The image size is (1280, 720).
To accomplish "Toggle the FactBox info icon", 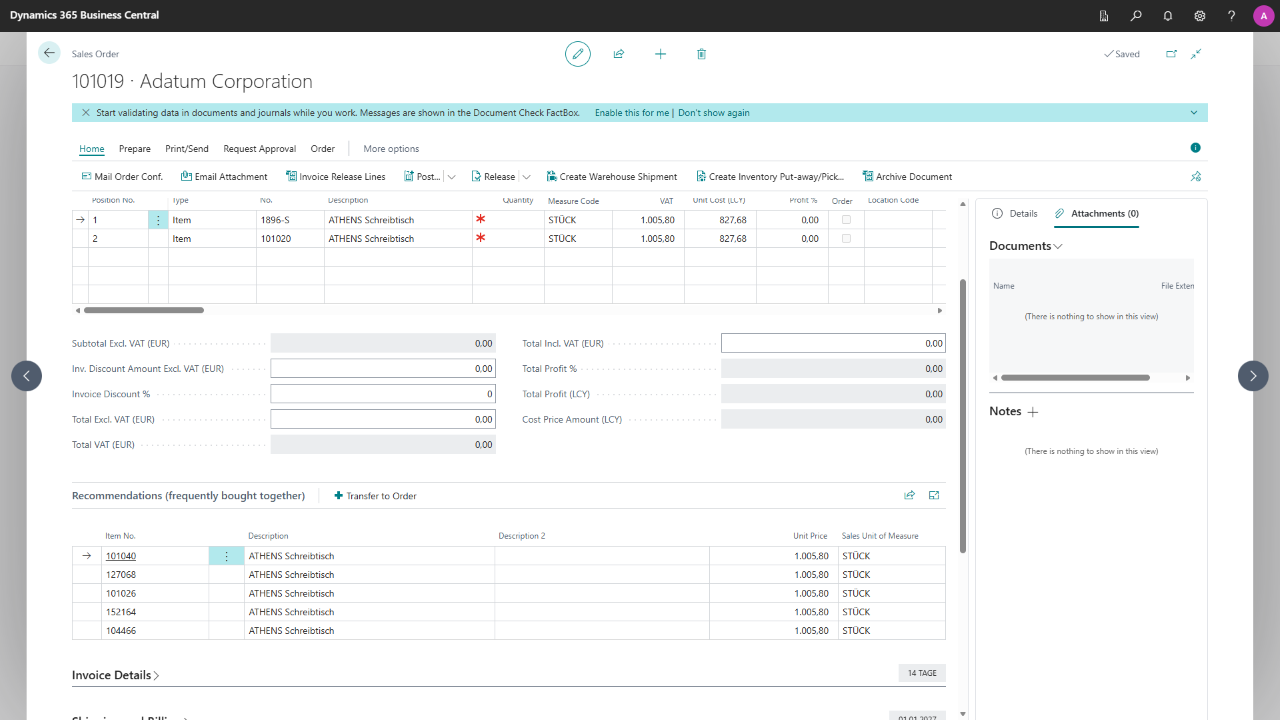I will [1195, 148].
